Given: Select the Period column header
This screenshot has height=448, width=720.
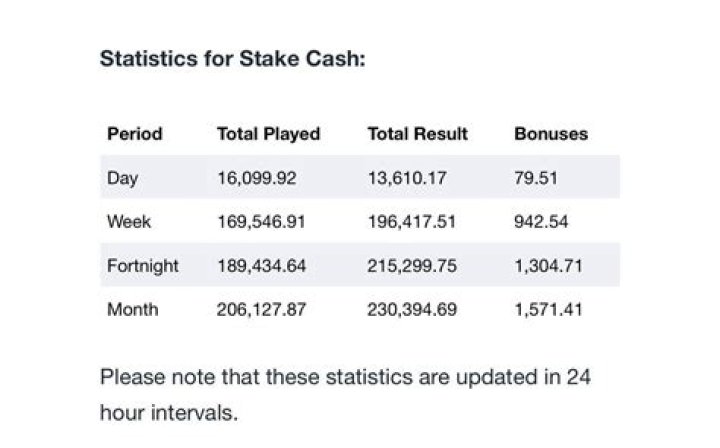Looking at the screenshot, I should tap(134, 134).
